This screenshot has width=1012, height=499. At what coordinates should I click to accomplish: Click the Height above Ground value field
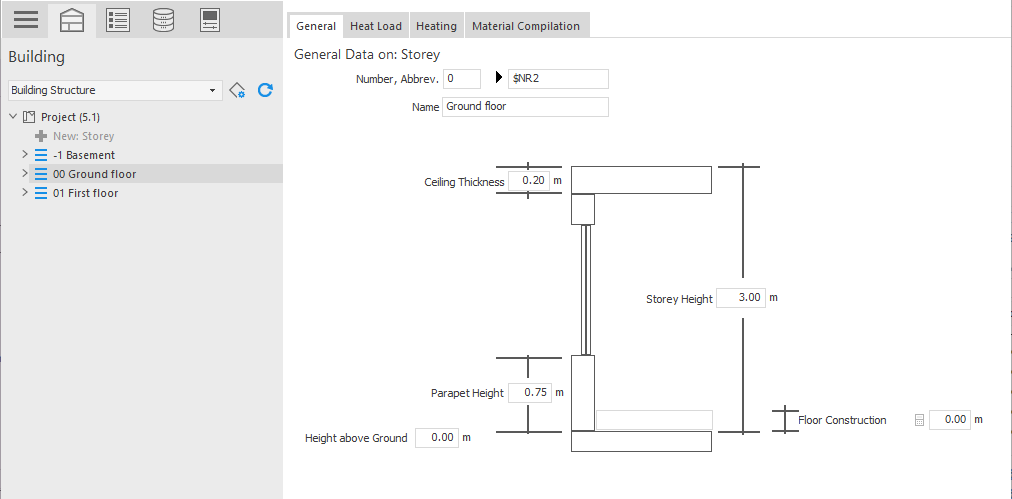[437, 437]
